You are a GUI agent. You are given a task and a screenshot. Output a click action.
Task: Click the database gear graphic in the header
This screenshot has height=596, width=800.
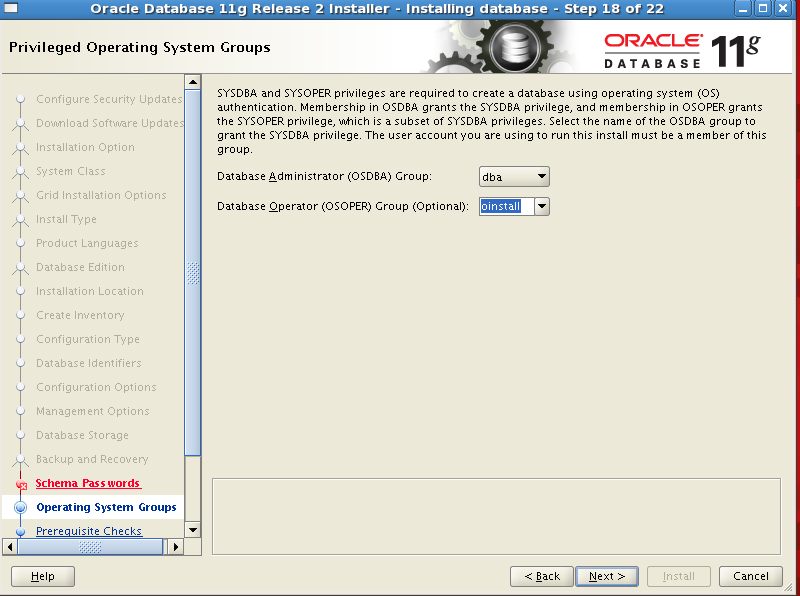click(514, 47)
